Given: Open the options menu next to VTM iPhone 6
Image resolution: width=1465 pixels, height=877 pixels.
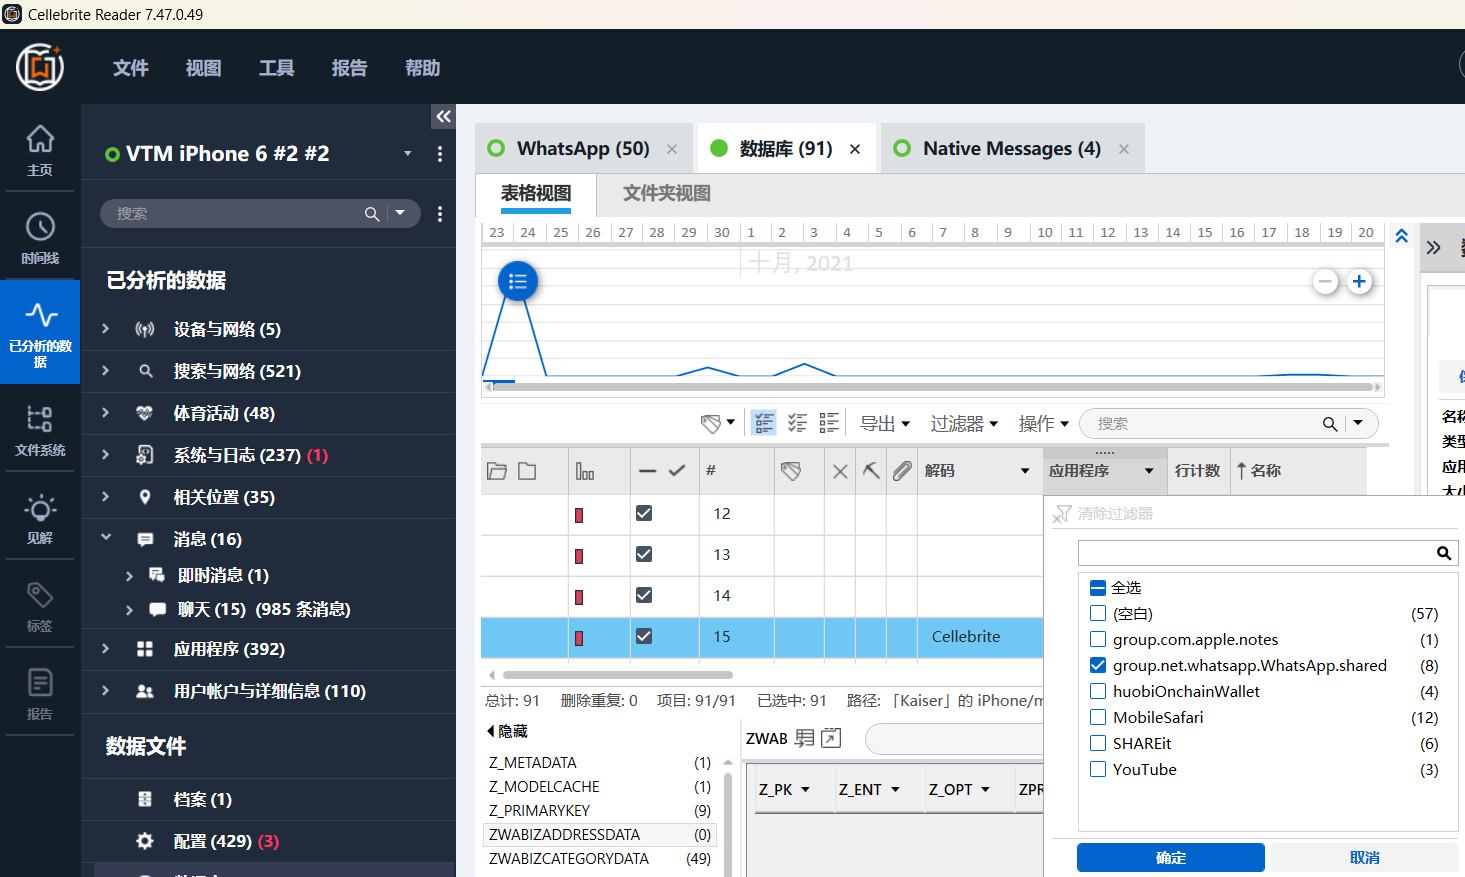Looking at the screenshot, I should [x=440, y=154].
